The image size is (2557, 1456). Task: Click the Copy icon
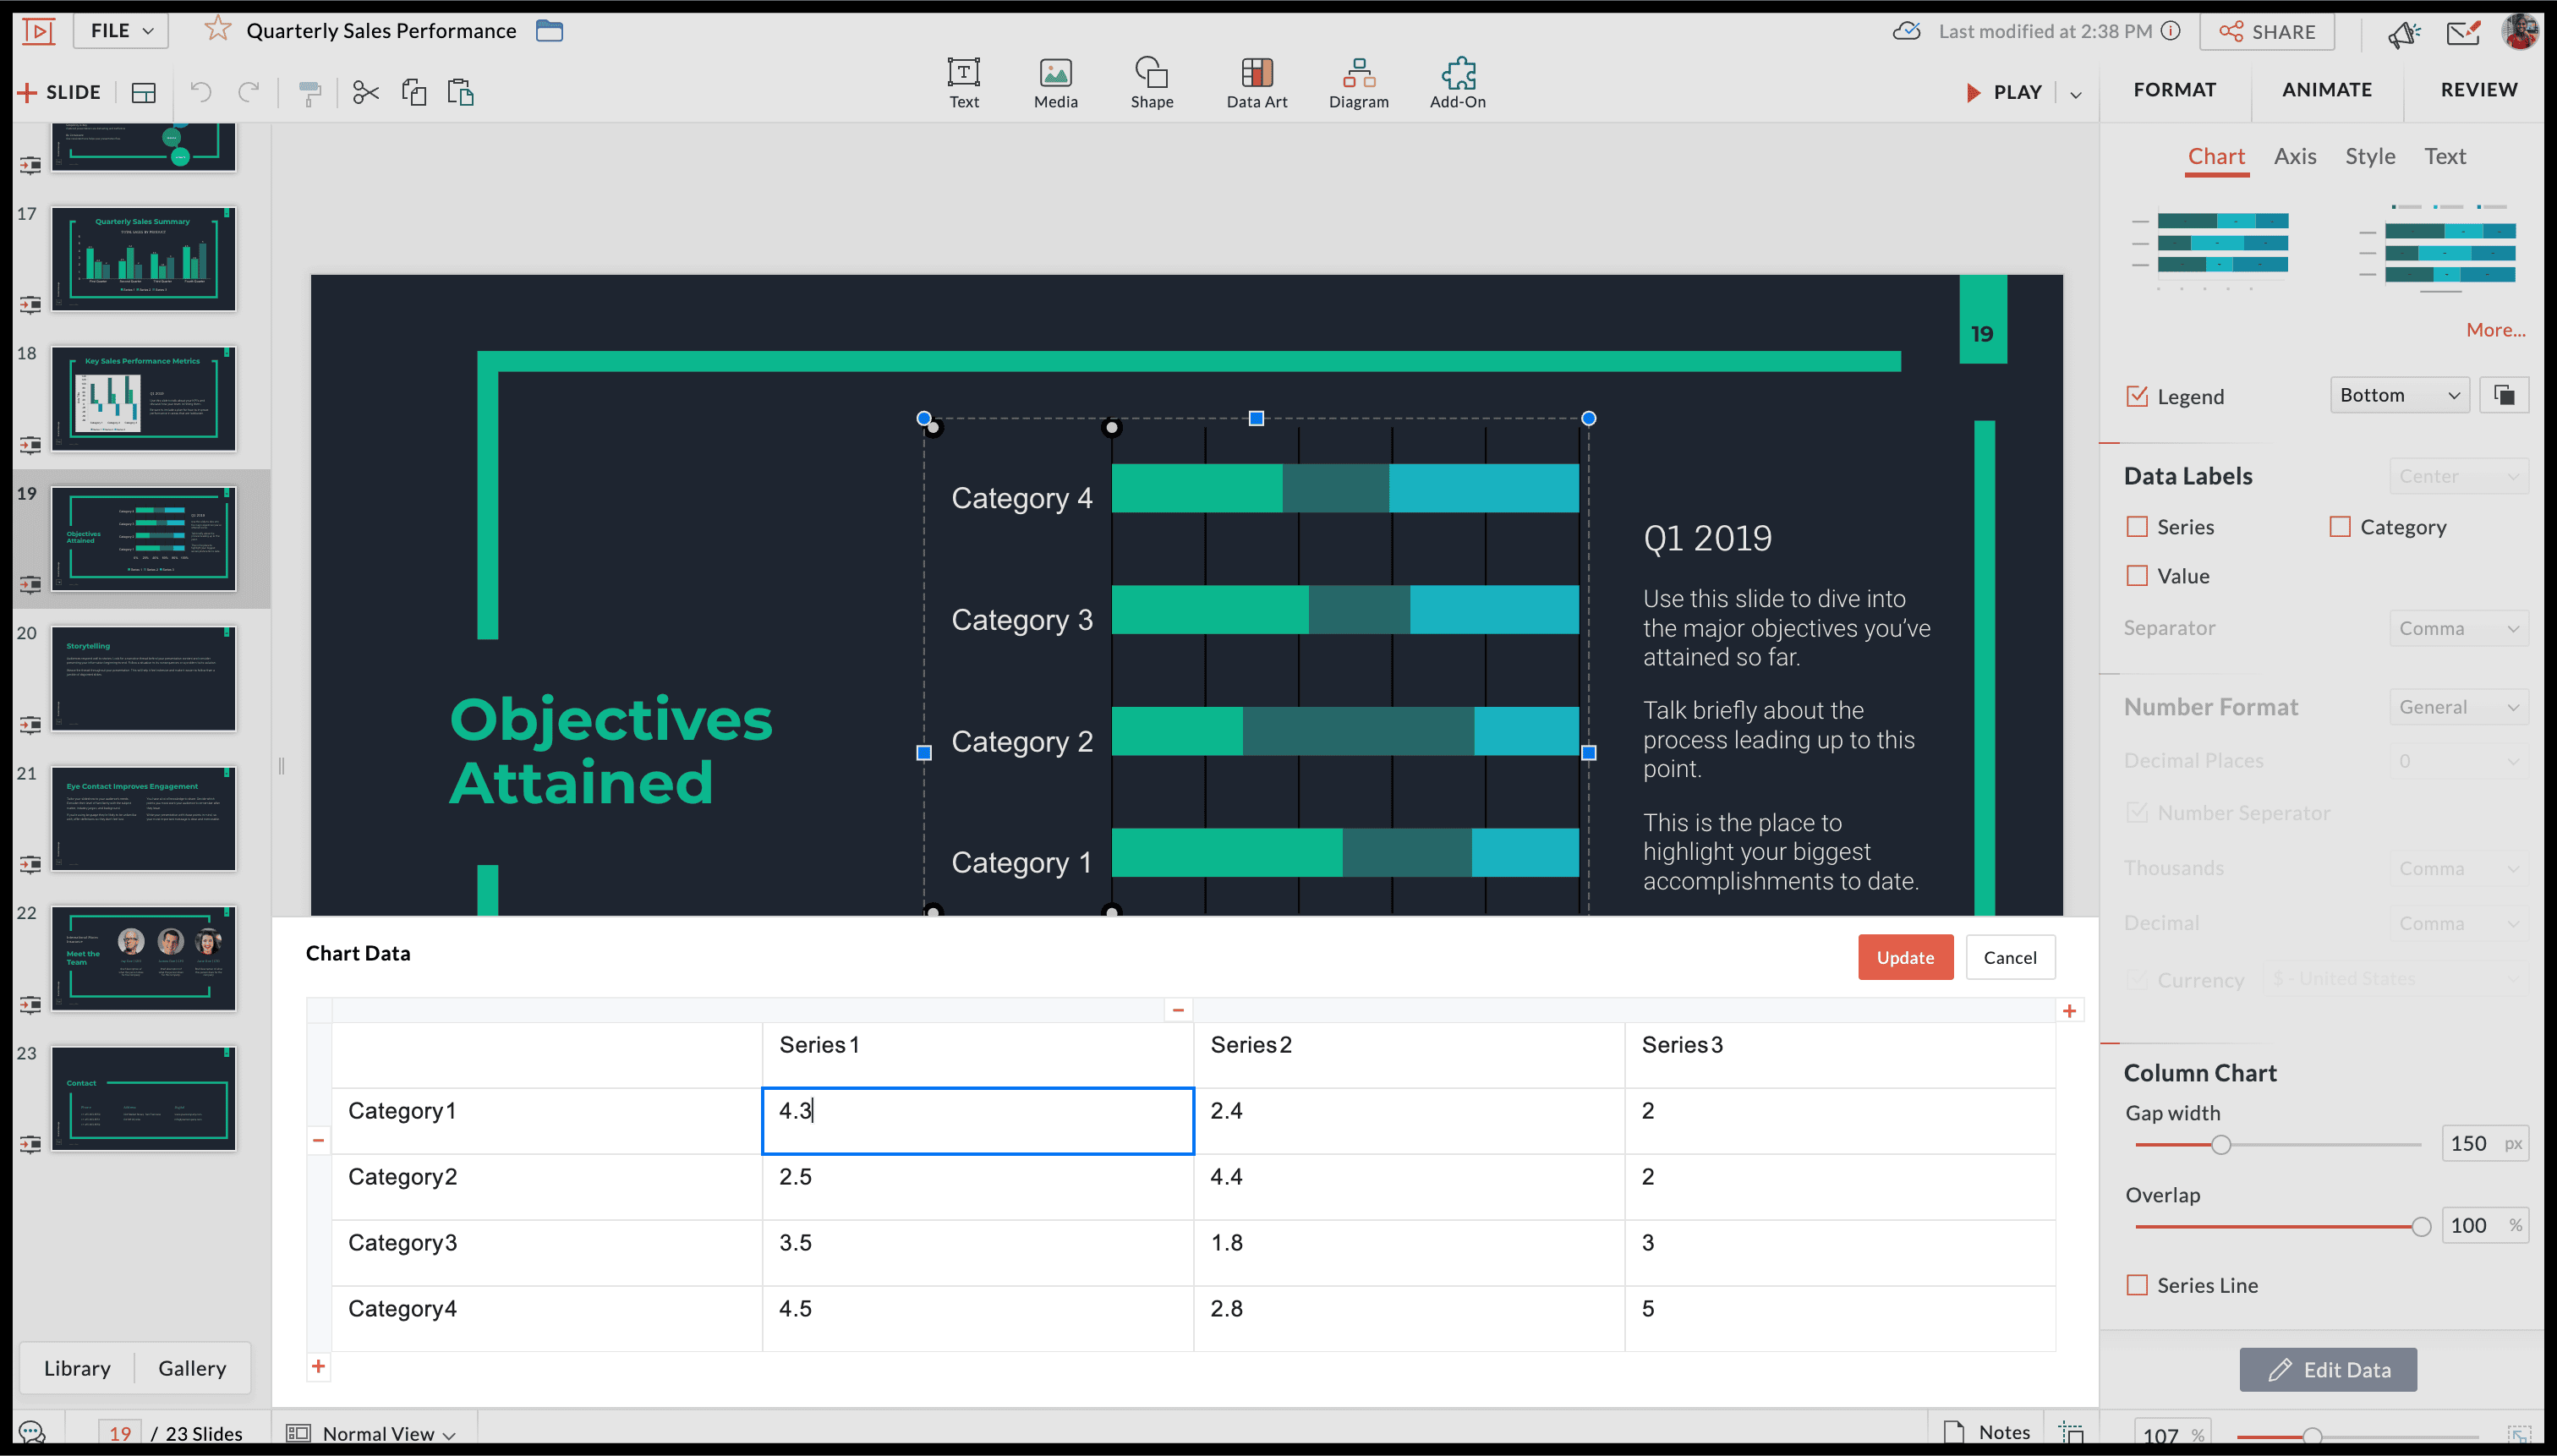(x=414, y=92)
